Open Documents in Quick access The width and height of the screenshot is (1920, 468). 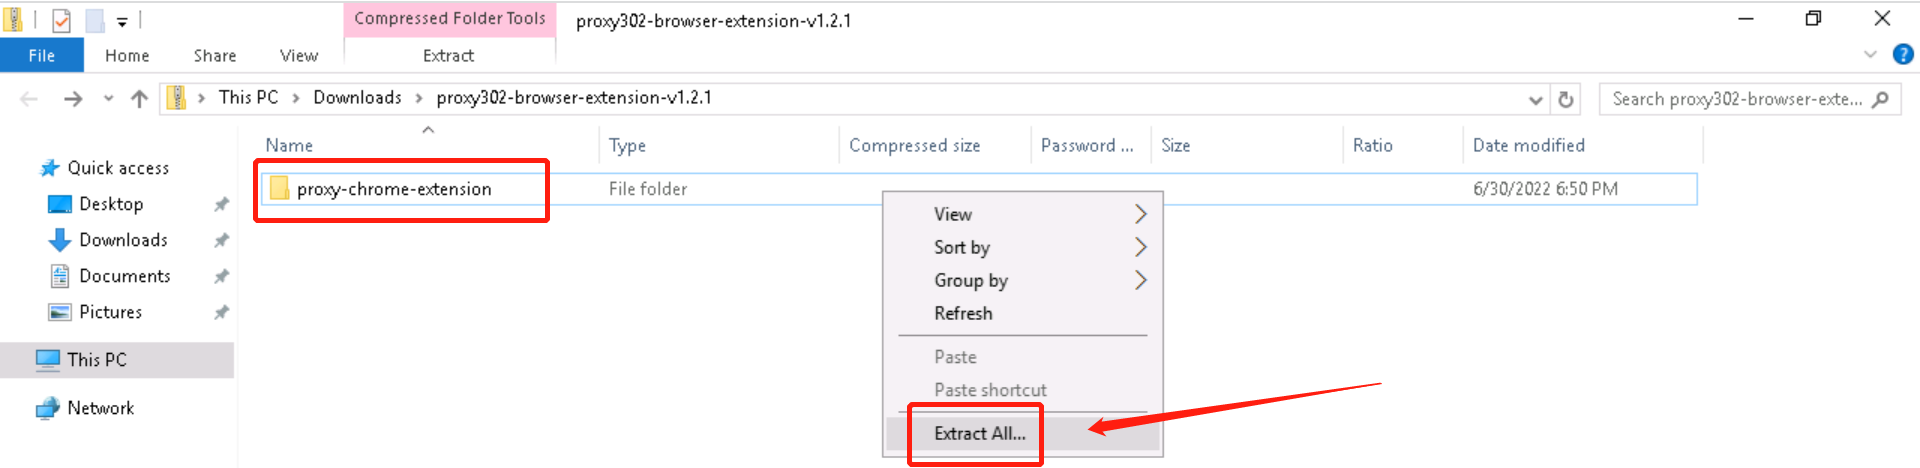pyautogui.click(x=124, y=276)
